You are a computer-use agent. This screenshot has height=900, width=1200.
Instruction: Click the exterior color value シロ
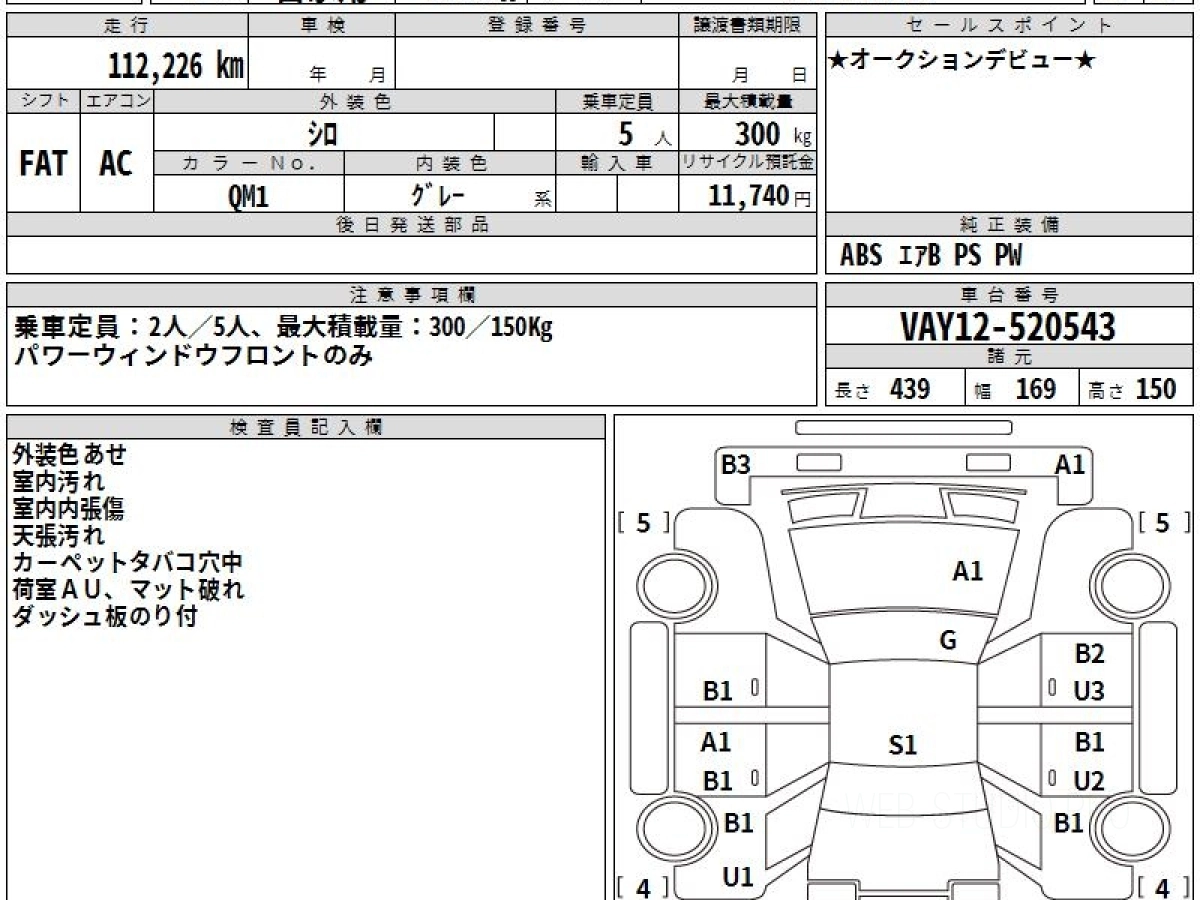click(x=322, y=132)
